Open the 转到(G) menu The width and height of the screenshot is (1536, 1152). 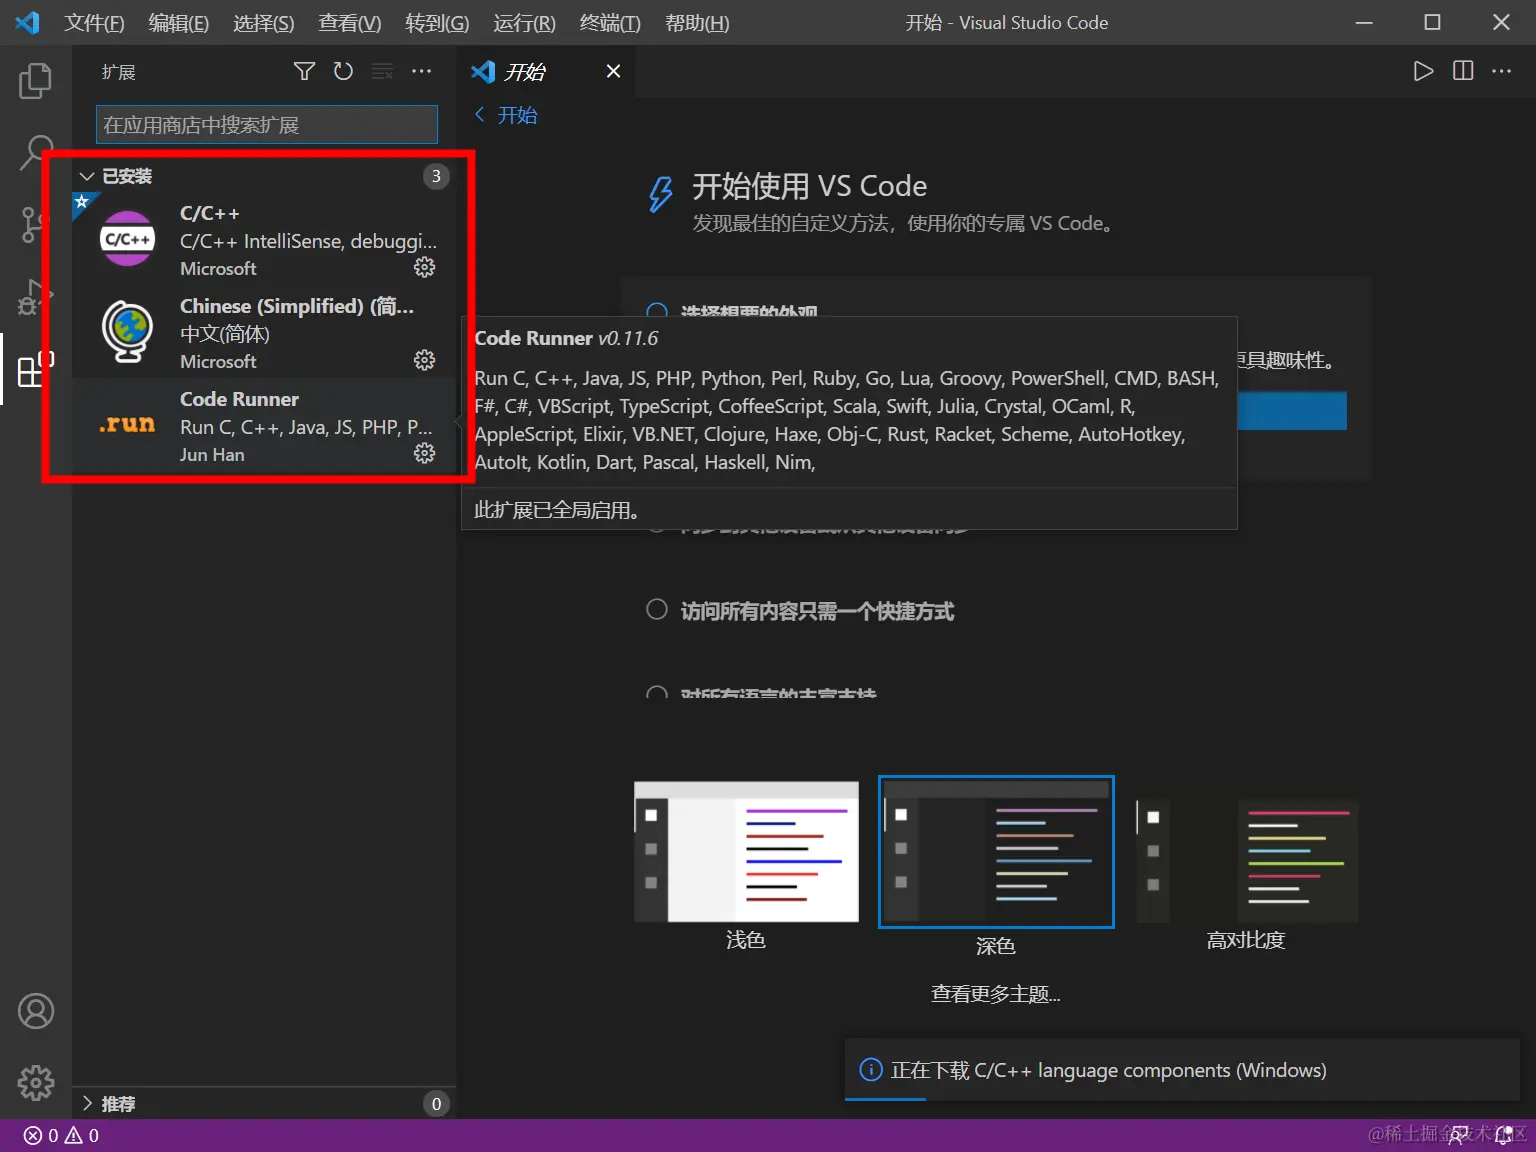437,22
